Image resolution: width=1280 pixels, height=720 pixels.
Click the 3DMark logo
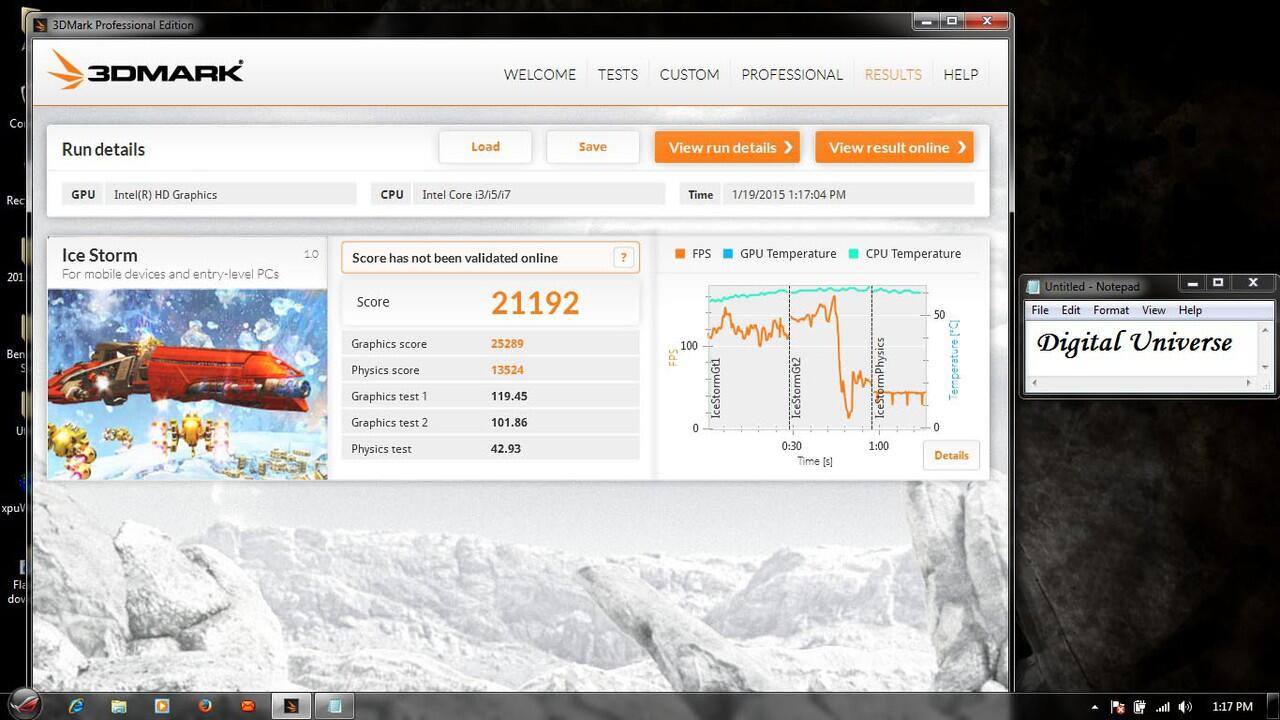(x=145, y=71)
